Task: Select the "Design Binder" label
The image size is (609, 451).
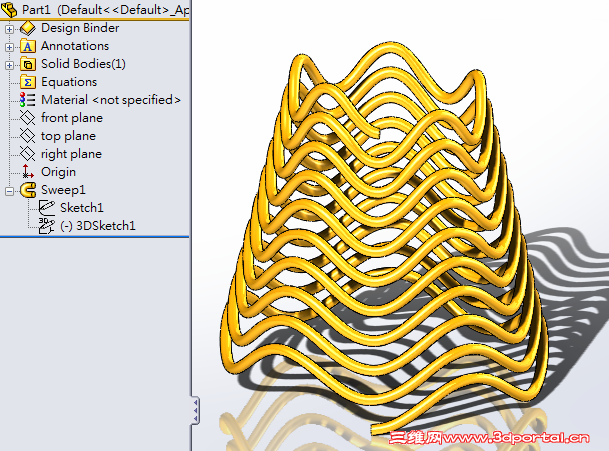Action: point(80,28)
